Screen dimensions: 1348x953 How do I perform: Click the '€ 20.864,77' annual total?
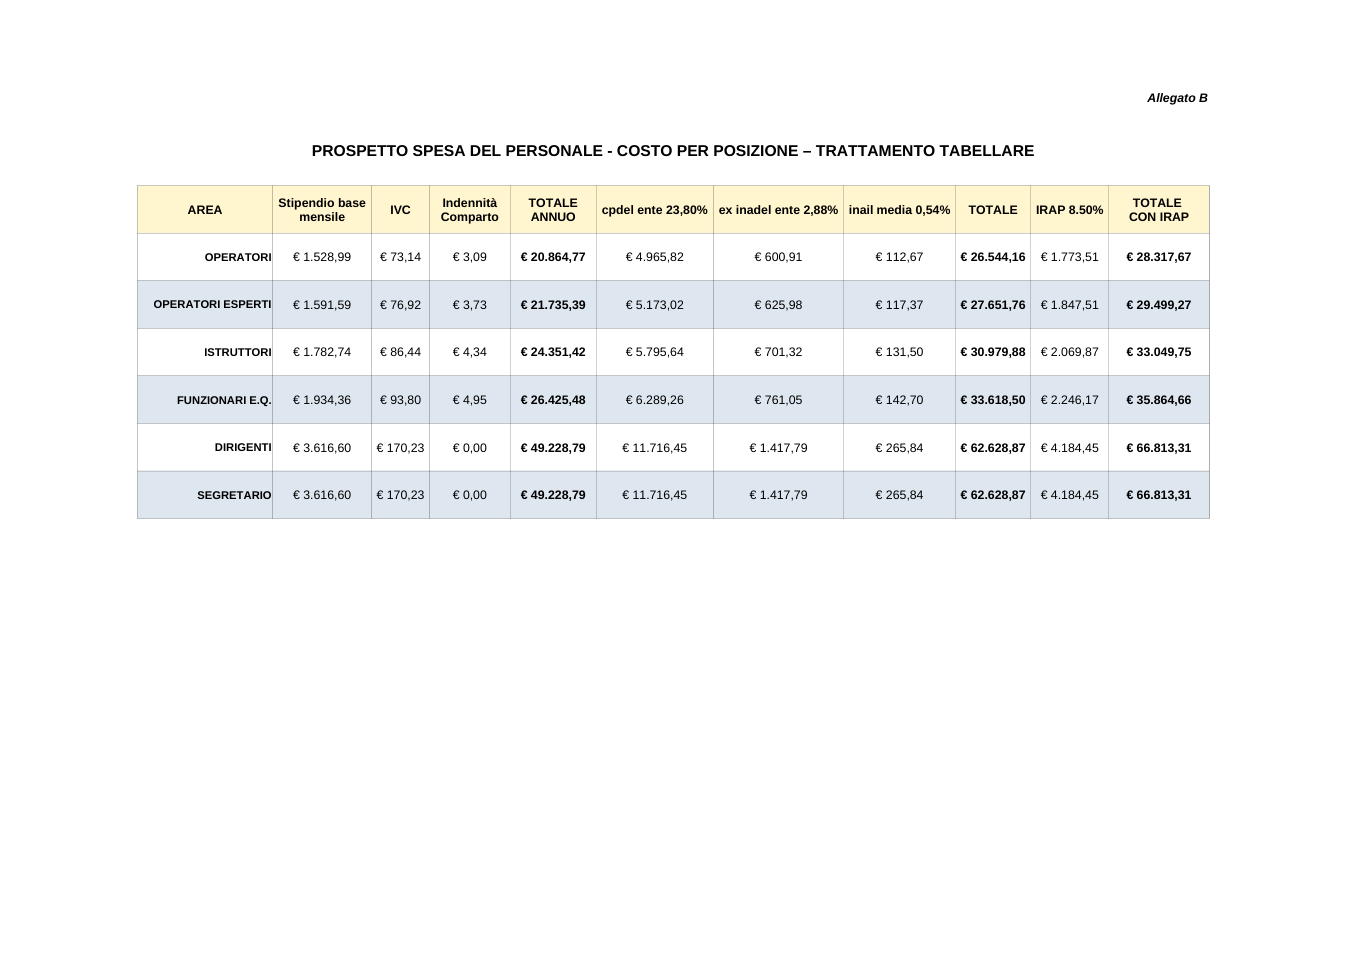point(553,257)
